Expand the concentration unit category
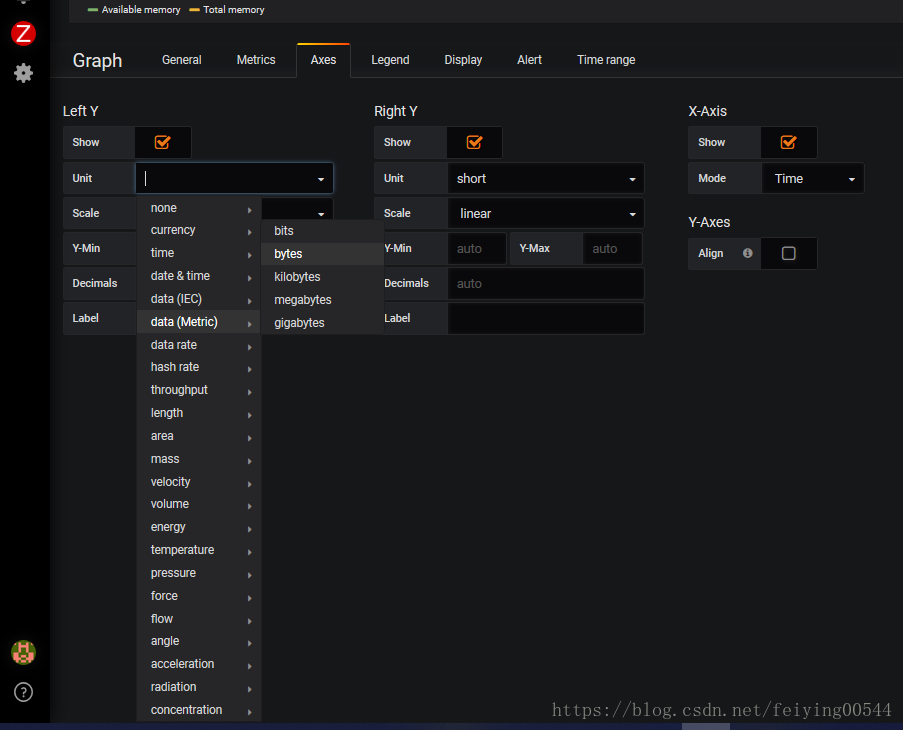Viewport: 903px width, 730px height. (199, 710)
